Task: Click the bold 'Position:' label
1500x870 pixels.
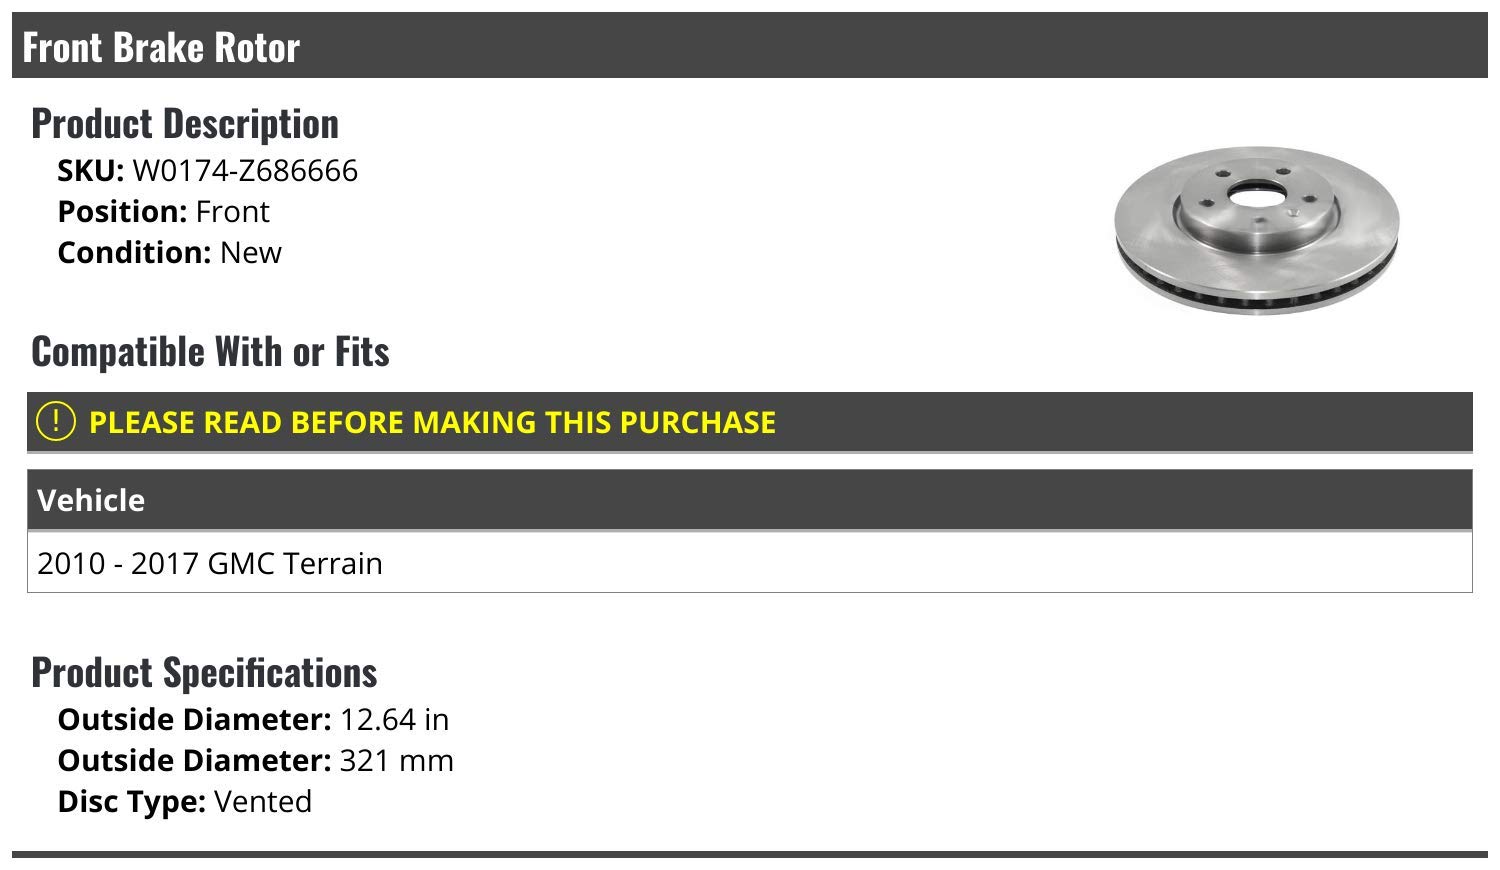Action: (x=122, y=212)
